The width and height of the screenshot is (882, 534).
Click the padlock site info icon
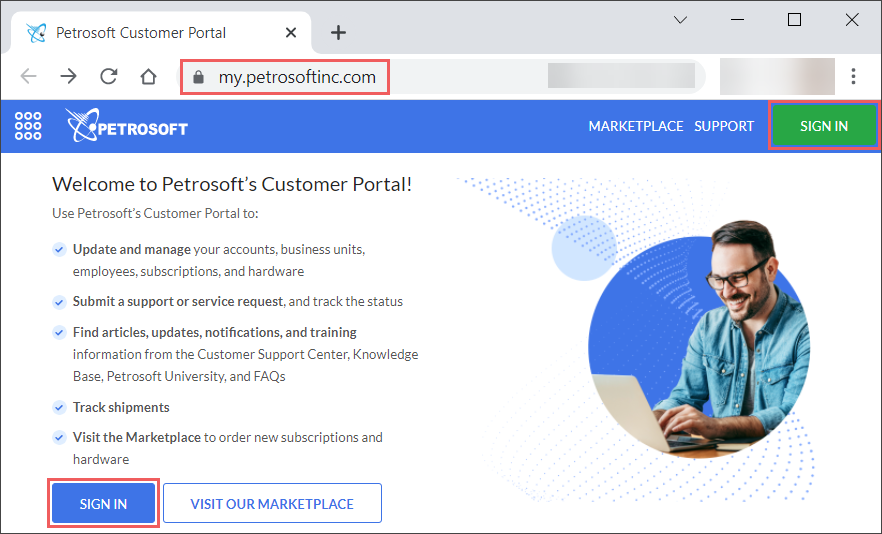198,77
